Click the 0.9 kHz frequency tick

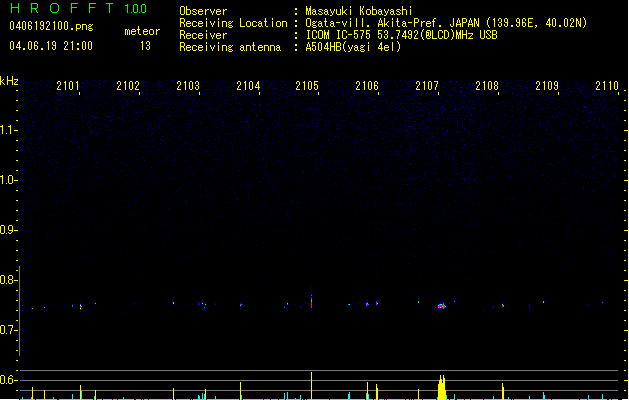[x=8, y=230]
